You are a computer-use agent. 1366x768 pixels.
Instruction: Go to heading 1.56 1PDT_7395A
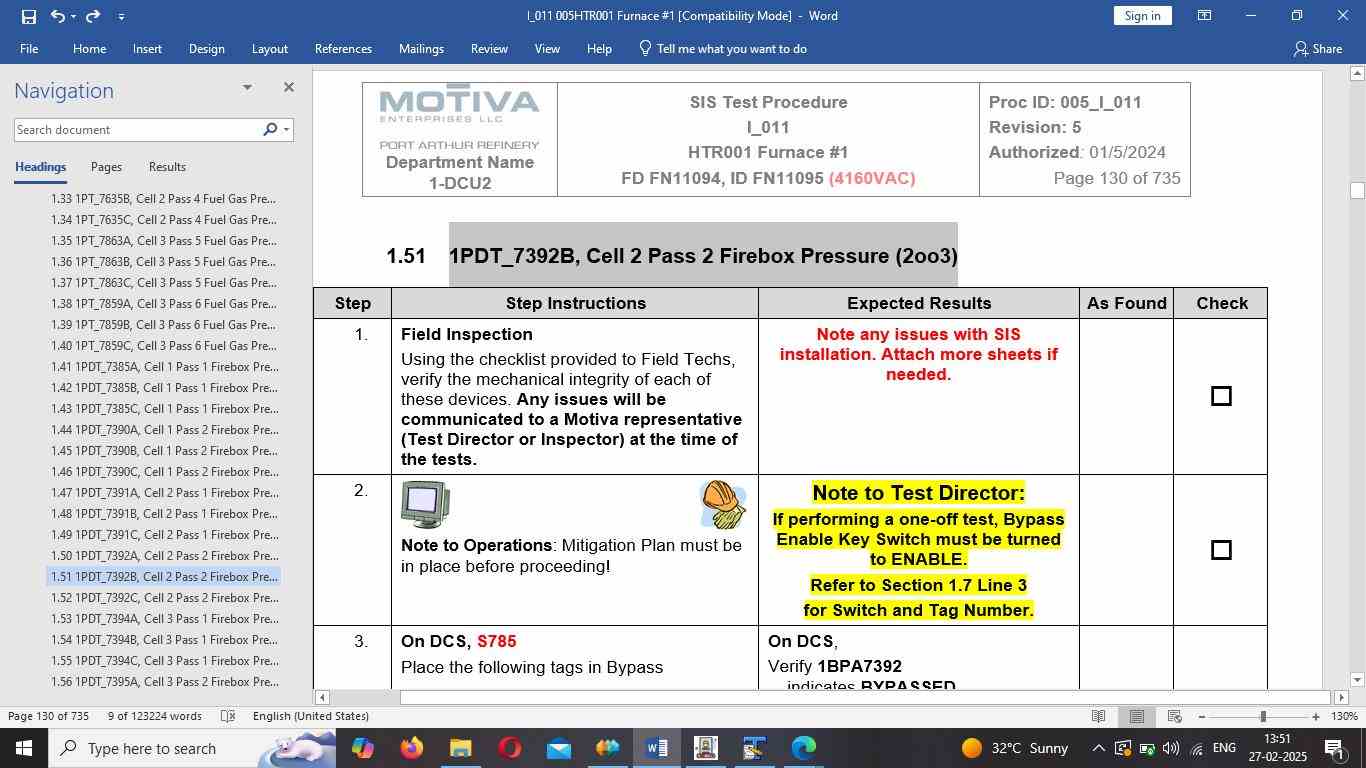(164, 682)
